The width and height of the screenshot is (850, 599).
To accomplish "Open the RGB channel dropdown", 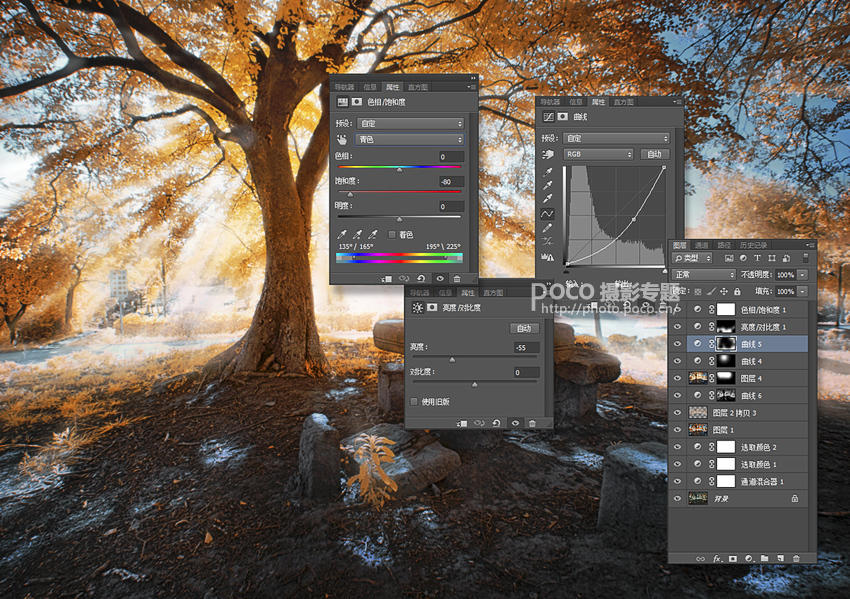I will tap(598, 154).
